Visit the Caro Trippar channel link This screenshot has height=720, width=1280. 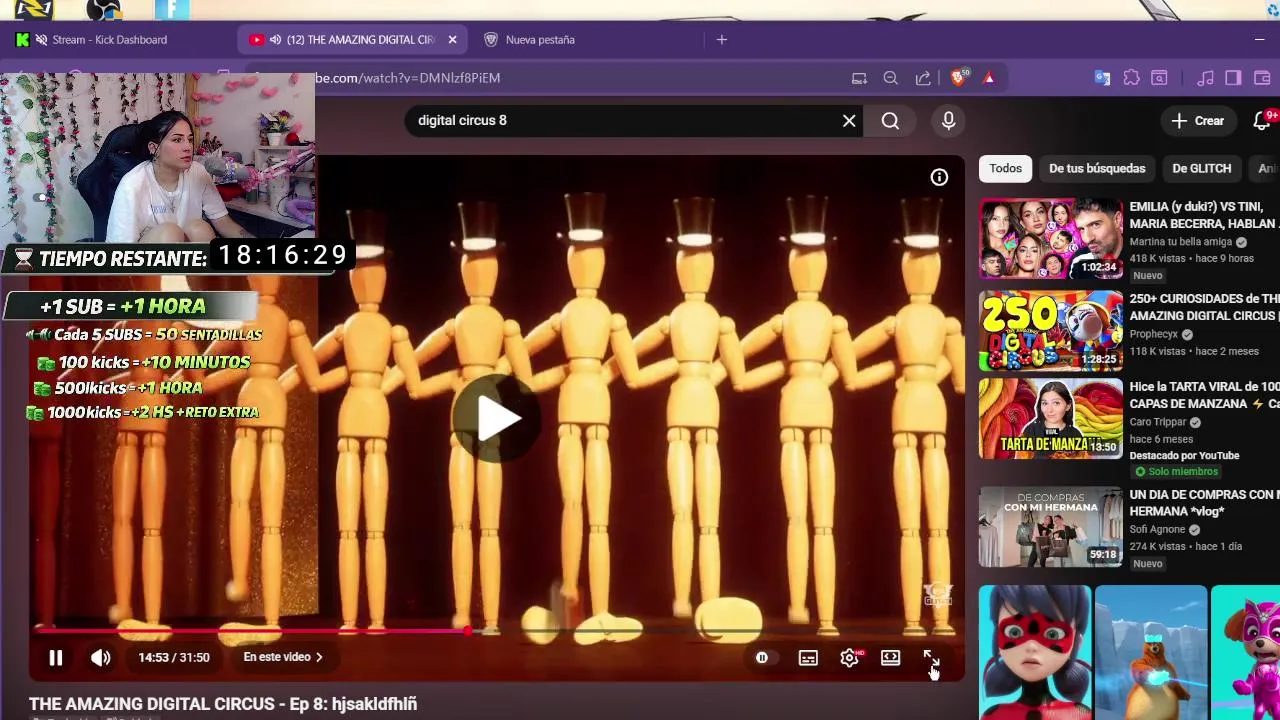[1158, 422]
